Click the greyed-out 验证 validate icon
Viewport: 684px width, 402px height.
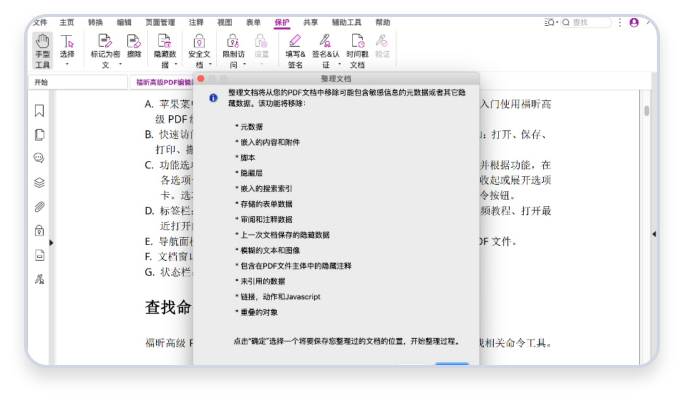pyautogui.click(x=382, y=41)
